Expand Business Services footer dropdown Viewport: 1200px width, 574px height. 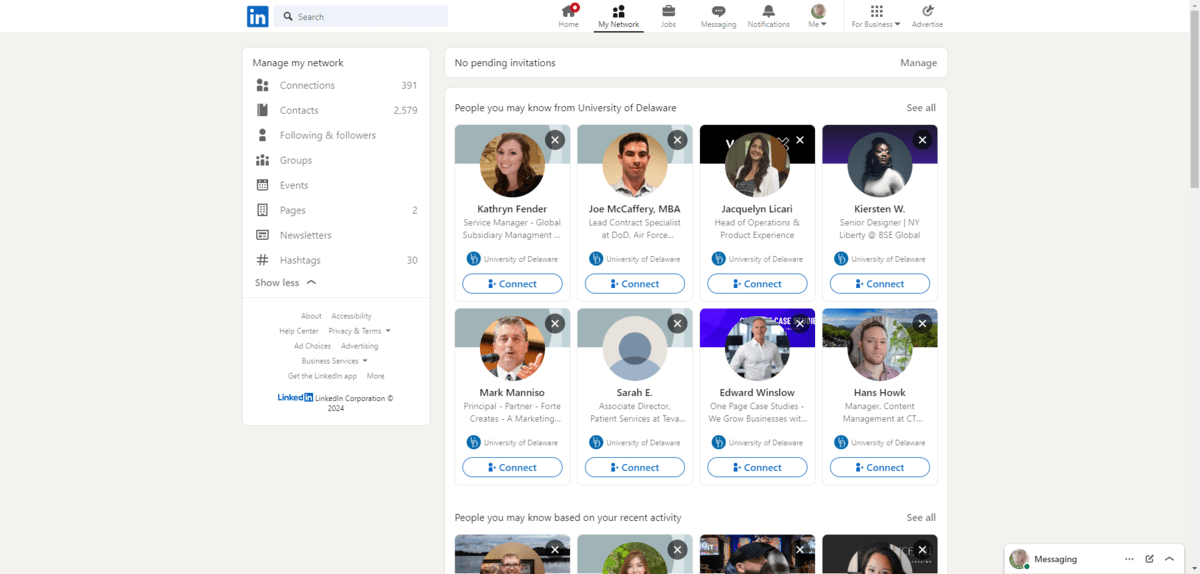335,361
